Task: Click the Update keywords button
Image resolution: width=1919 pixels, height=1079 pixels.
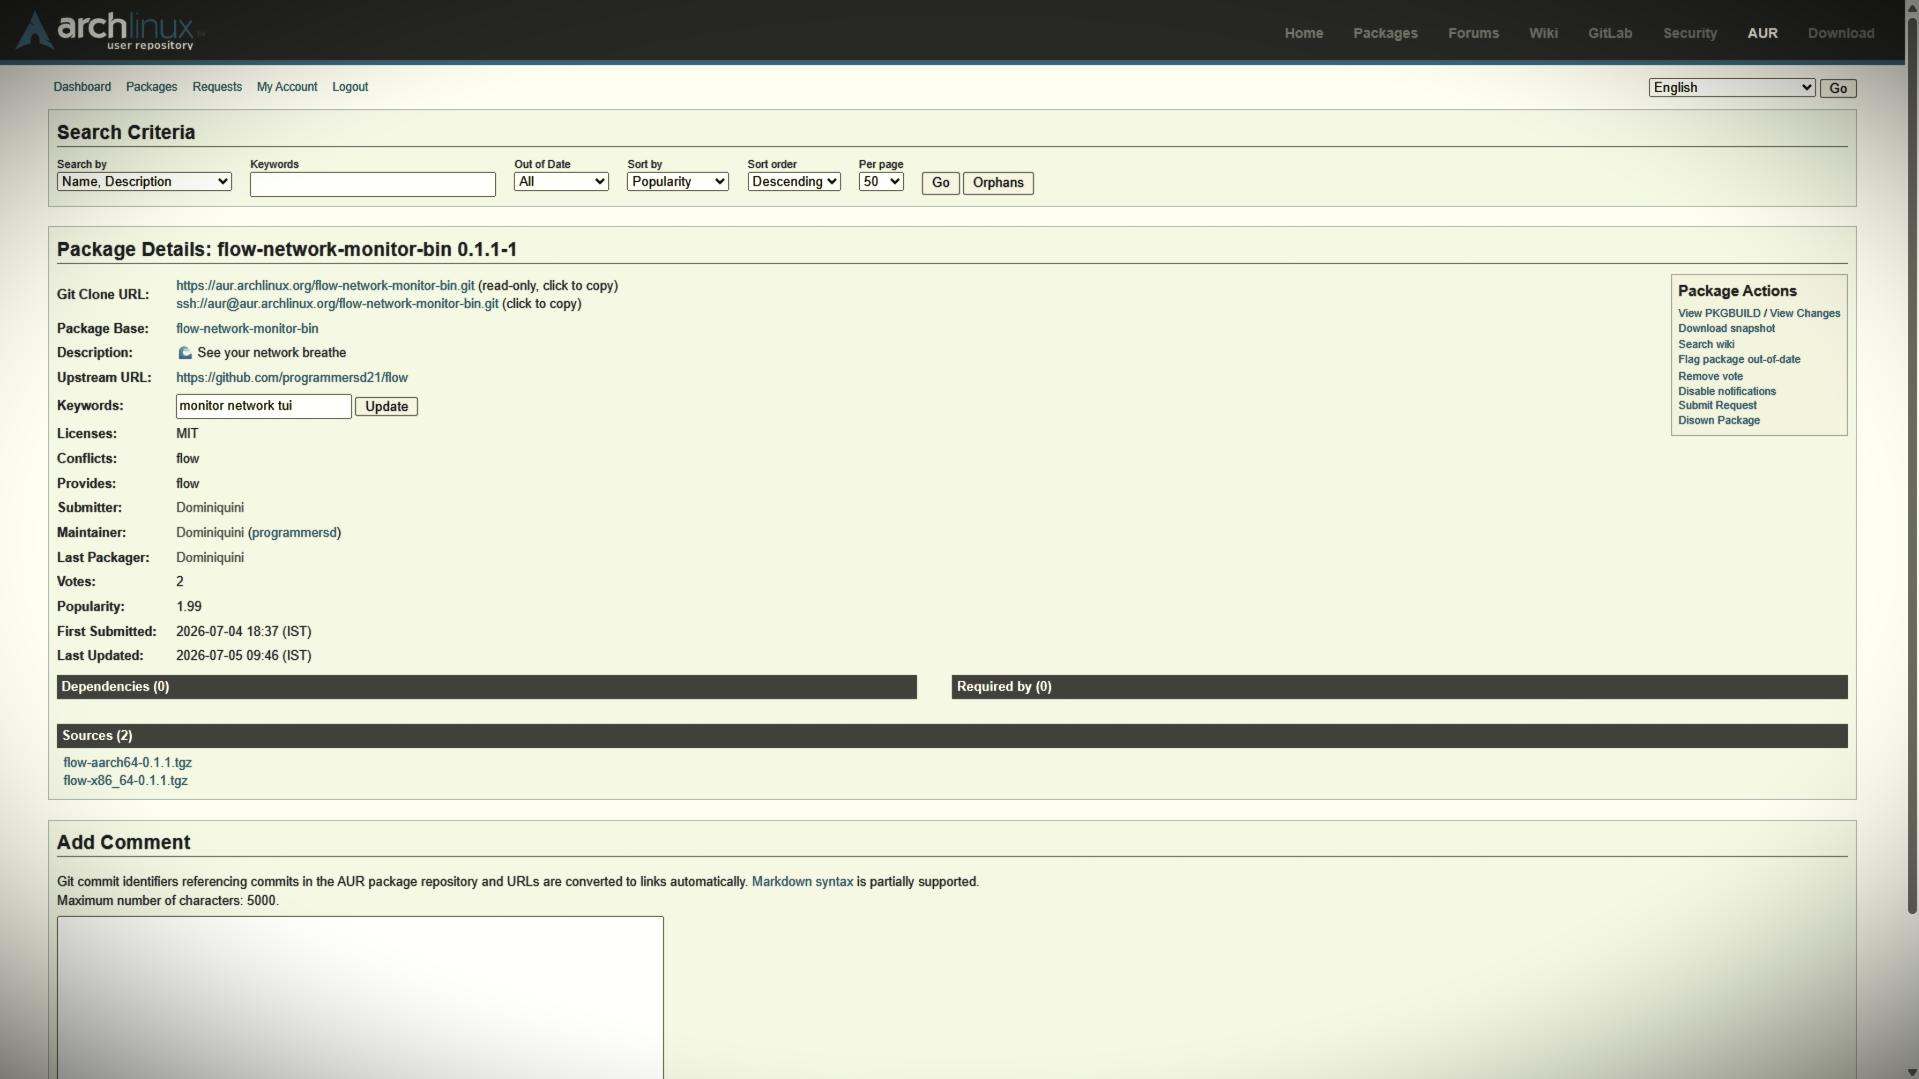Action: [386, 406]
